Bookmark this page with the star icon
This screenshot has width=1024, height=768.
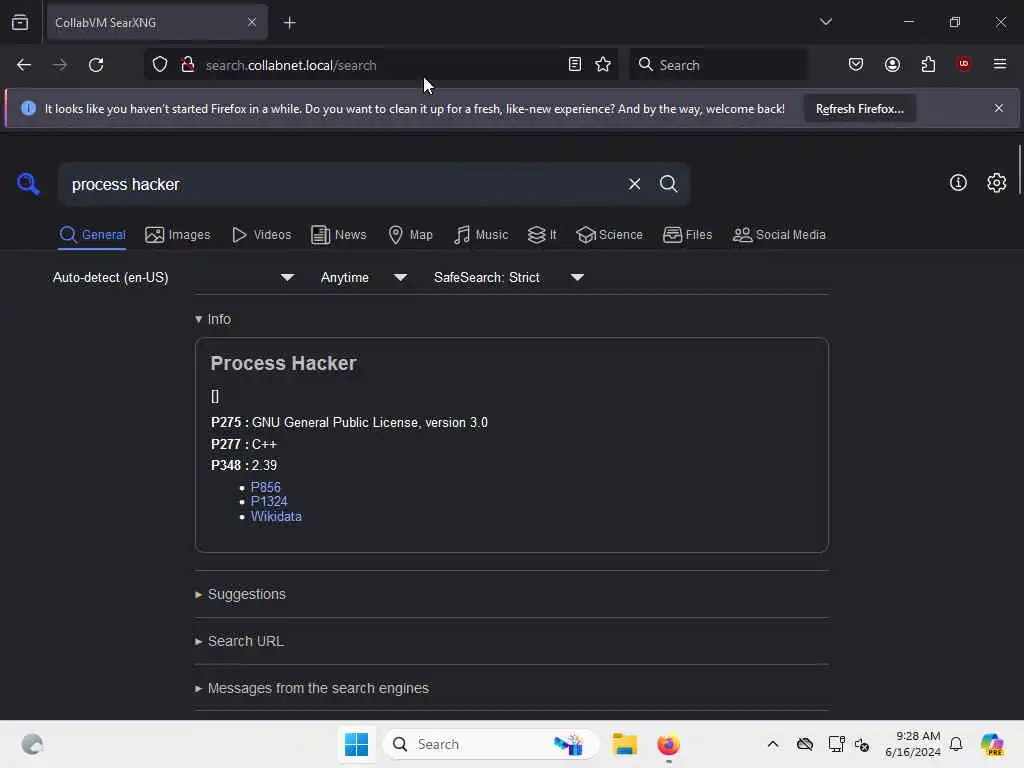pos(603,65)
